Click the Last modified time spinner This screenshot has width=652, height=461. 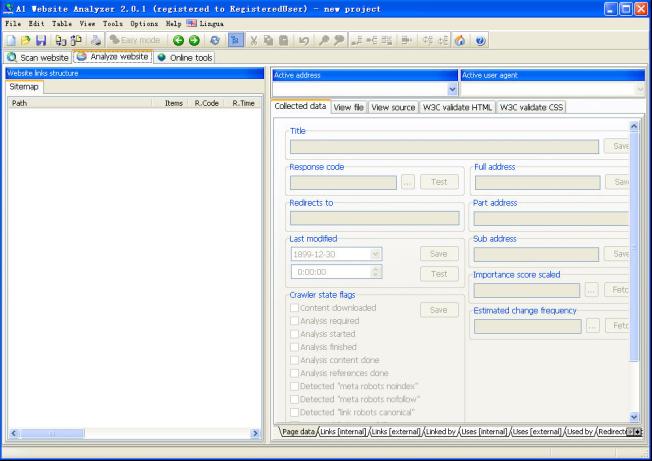376,272
